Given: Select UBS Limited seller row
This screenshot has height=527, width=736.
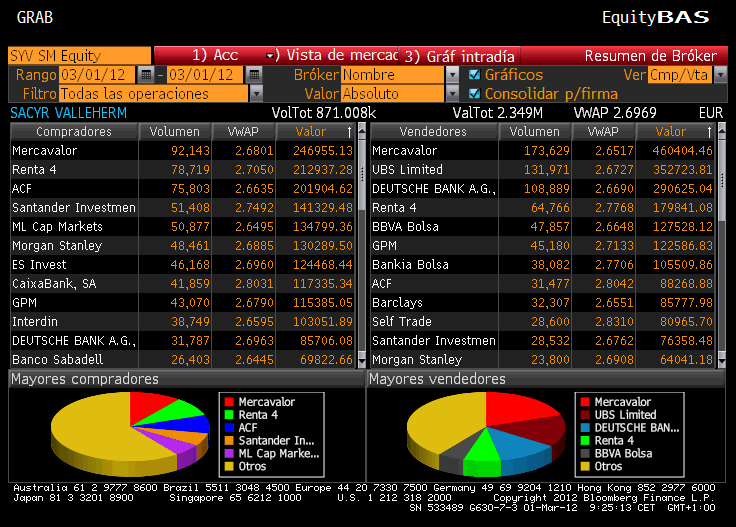Looking at the screenshot, I should [543, 169].
